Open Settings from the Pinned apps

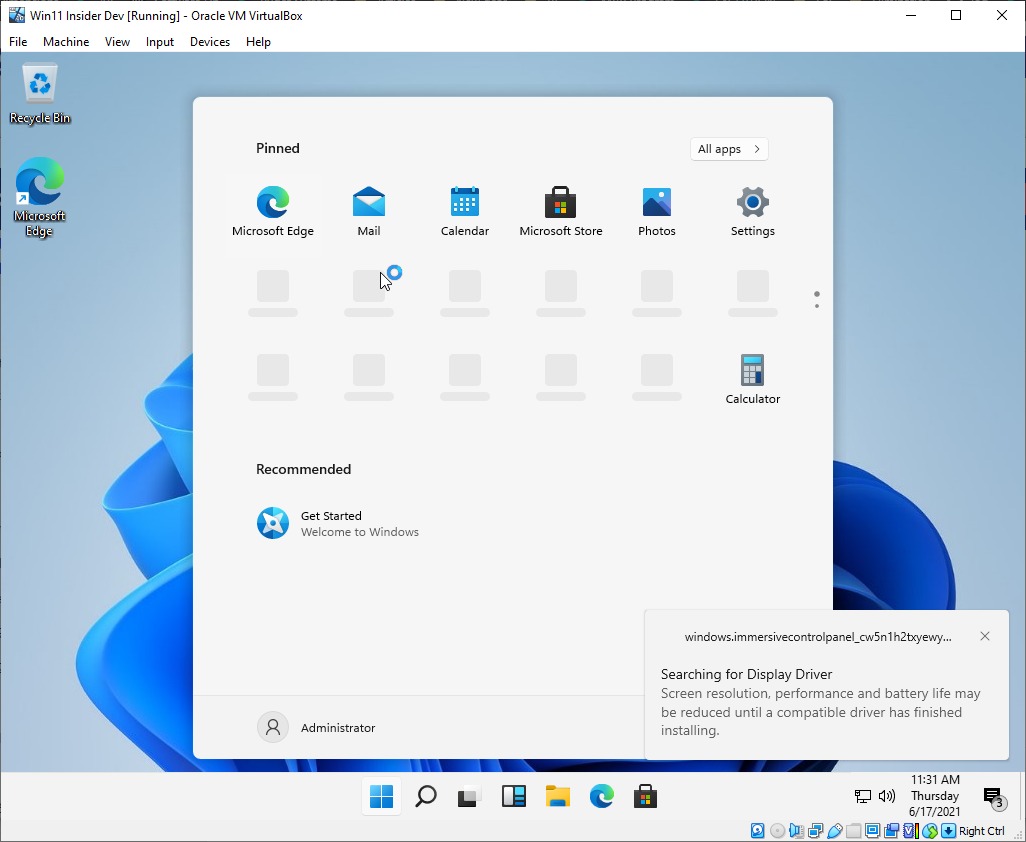(x=752, y=211)
